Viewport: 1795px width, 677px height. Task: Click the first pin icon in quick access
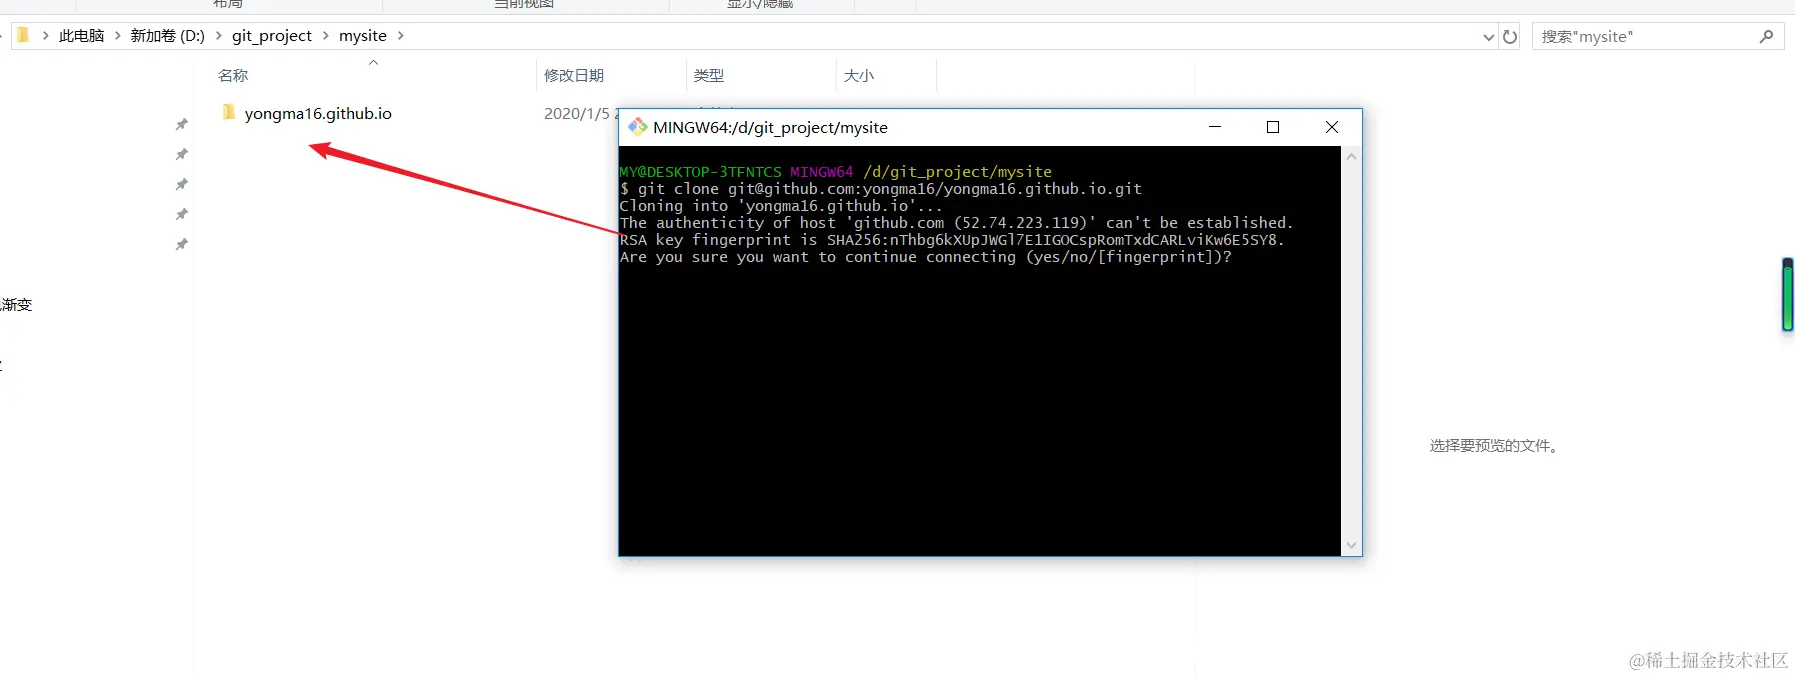(x=181, y=125)
